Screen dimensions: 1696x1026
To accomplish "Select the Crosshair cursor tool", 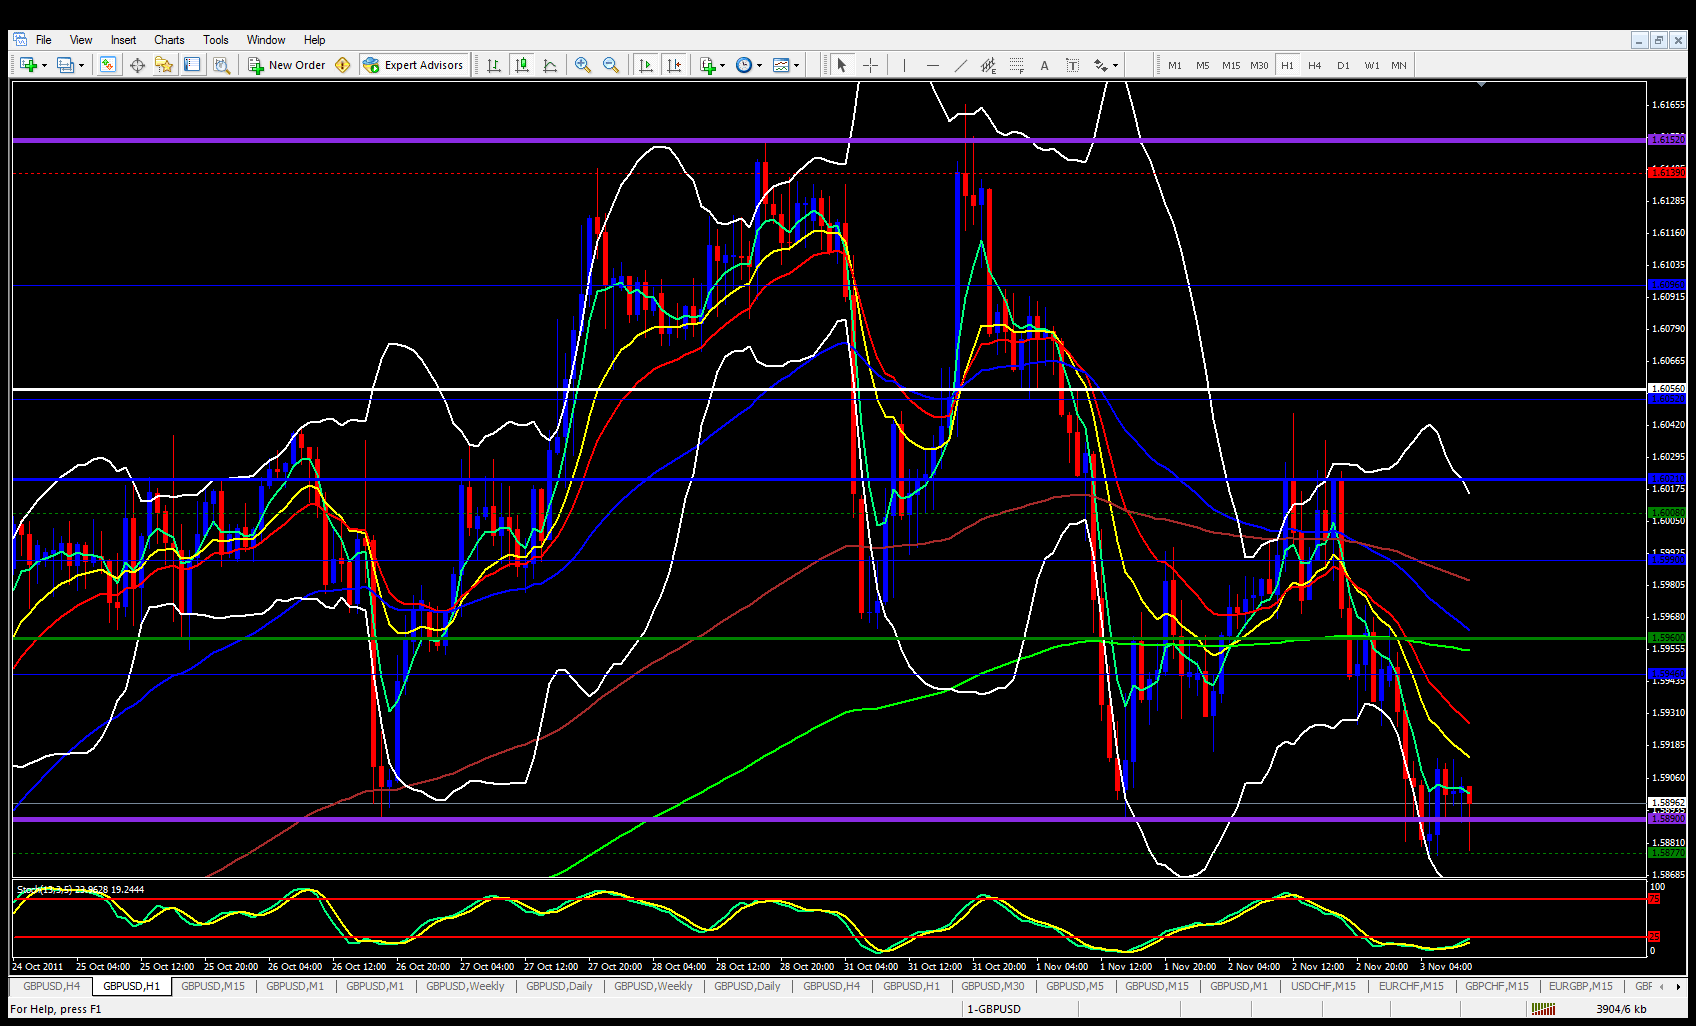I will [x=870, y=65].
